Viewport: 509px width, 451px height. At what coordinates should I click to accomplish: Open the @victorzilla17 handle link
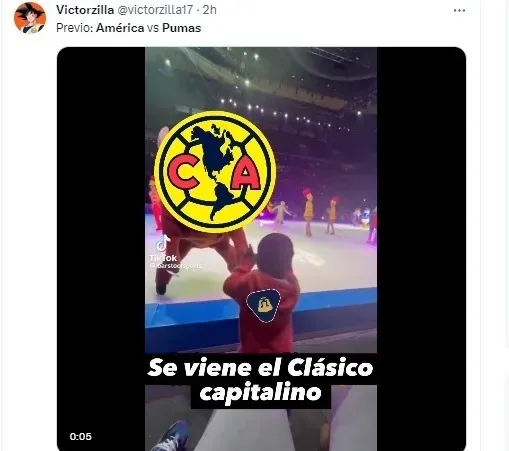coord(155,10)
